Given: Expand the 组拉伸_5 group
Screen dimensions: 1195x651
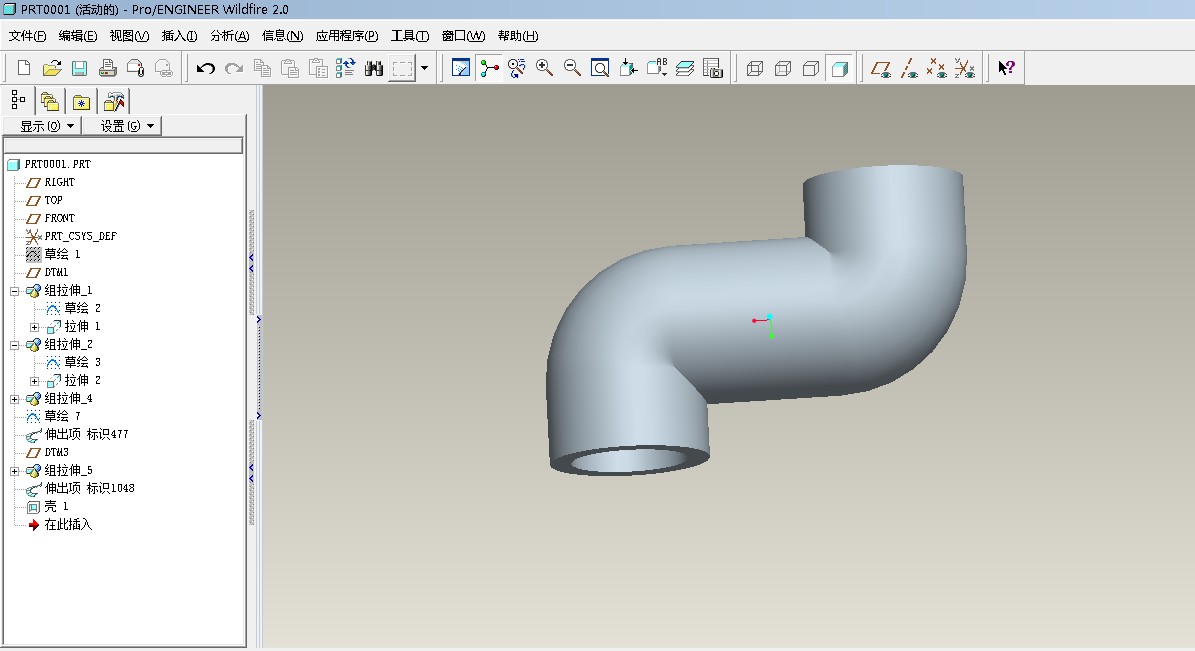Looking at the screenshot, I should [x=14, y=472].
